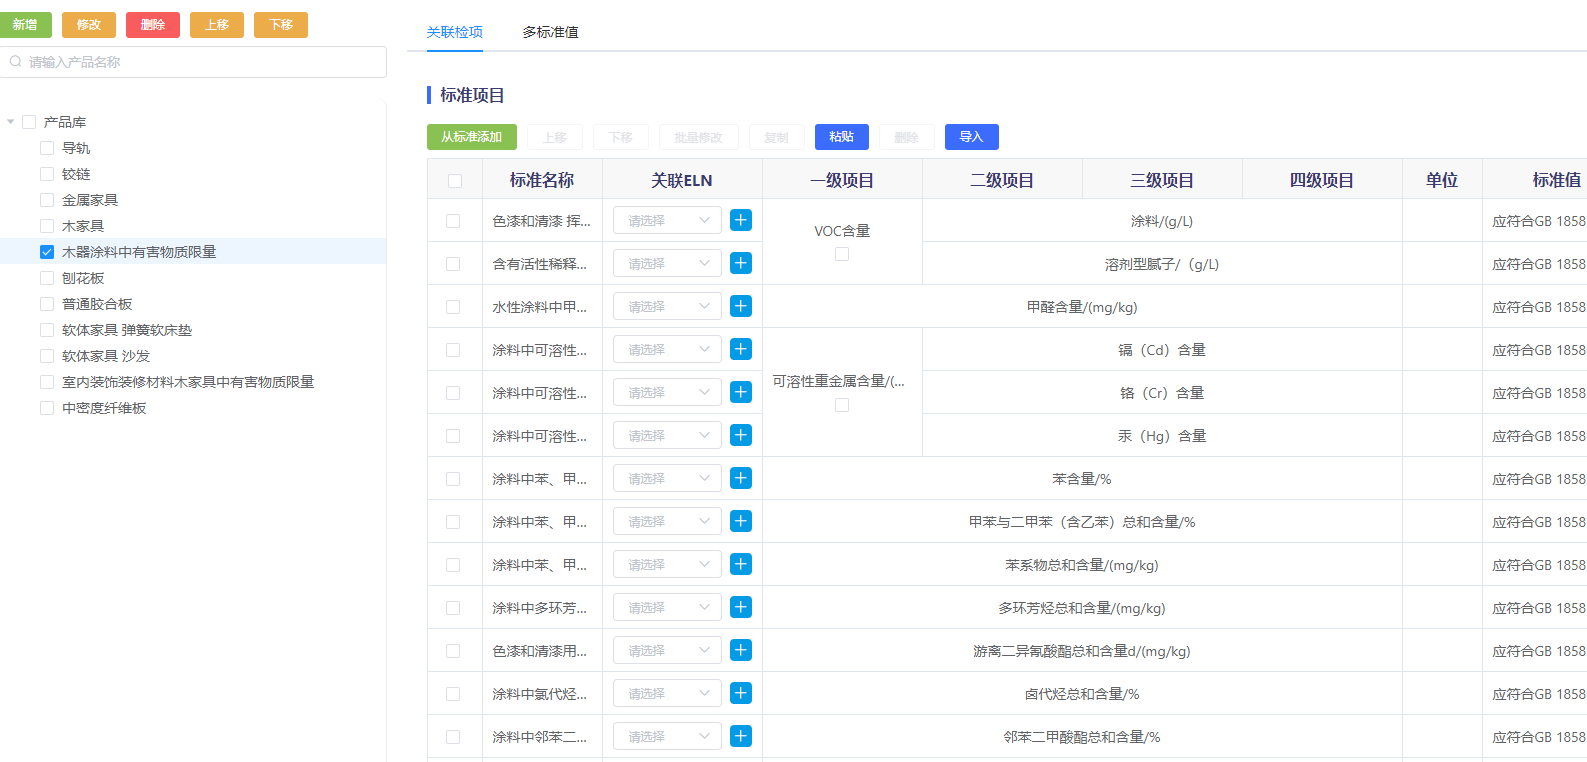Viewport: 1587px width, 762px height.
Task: Select 金属家具 in the product tree
Action: [x=90, y=200]
